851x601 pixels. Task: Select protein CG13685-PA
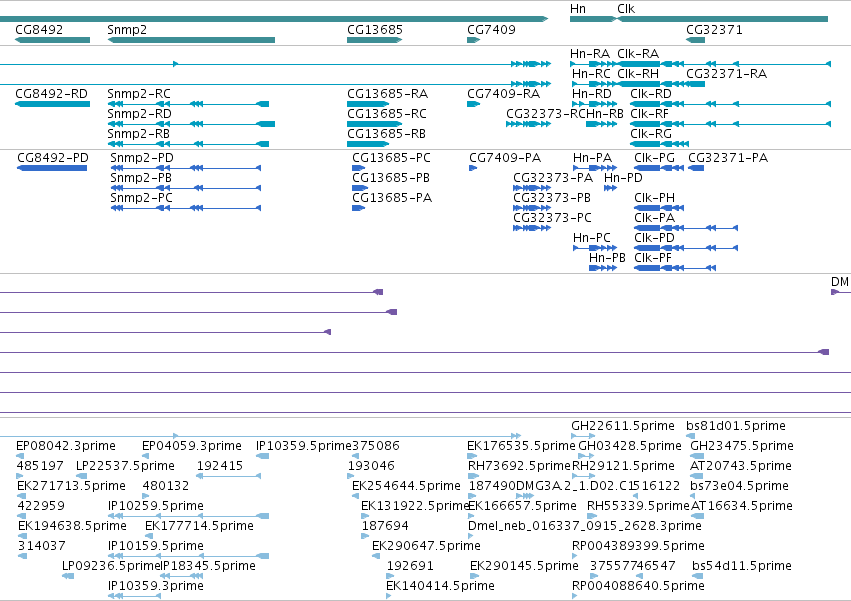pyautogui.click(x=392, y=198)
